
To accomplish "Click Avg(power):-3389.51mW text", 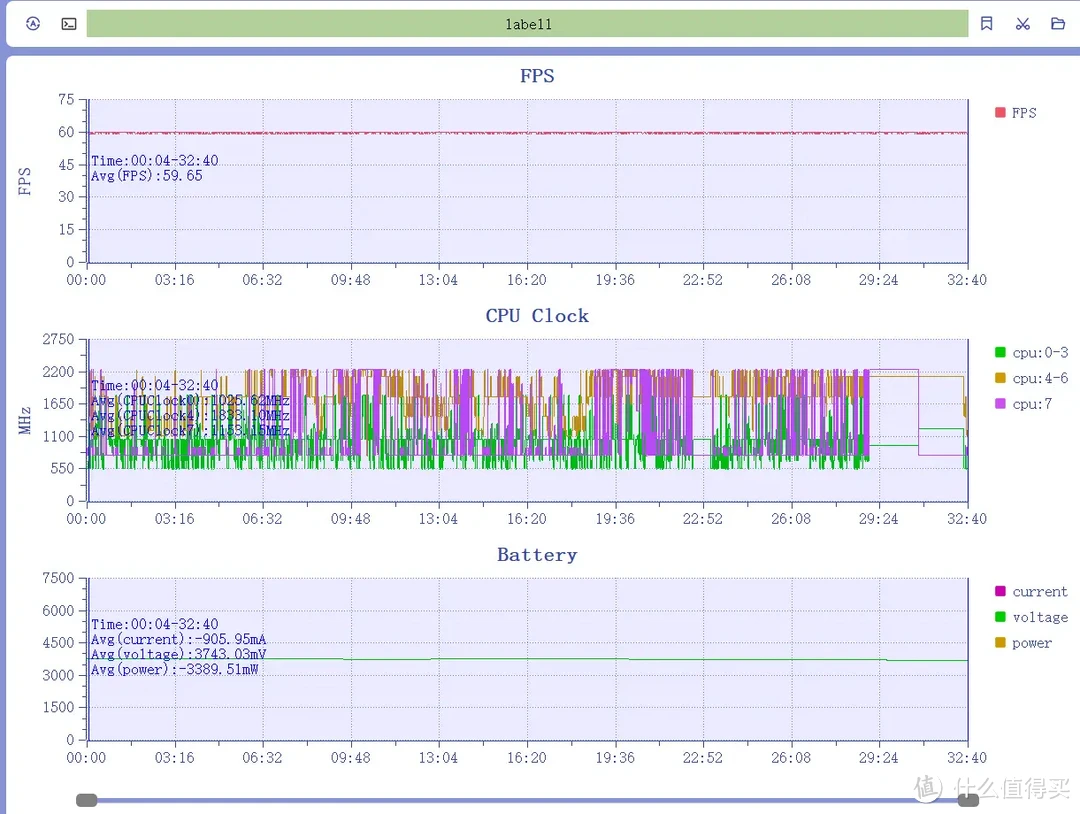I will 175,669.
